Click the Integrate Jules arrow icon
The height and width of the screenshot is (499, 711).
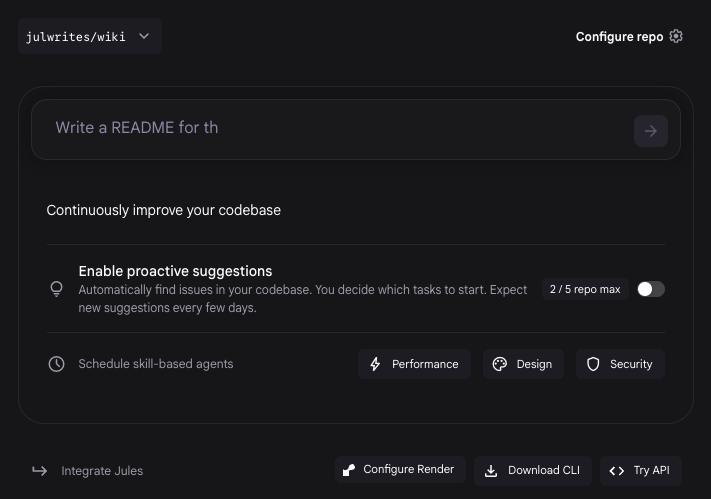40,470
